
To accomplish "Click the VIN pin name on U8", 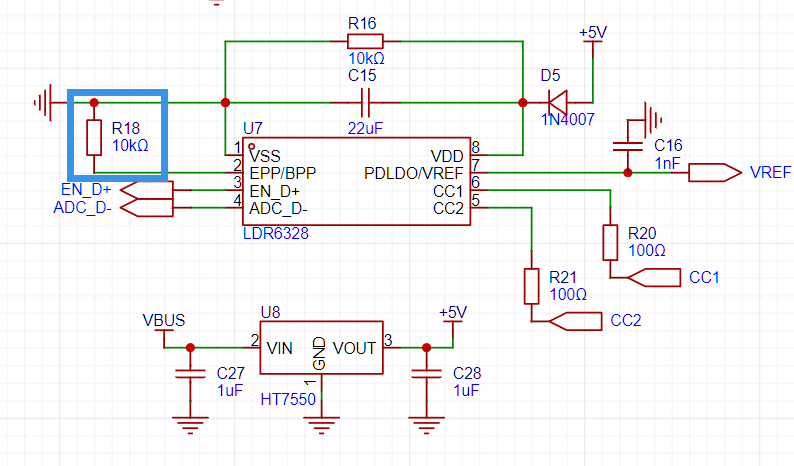I will pos(280,348).
